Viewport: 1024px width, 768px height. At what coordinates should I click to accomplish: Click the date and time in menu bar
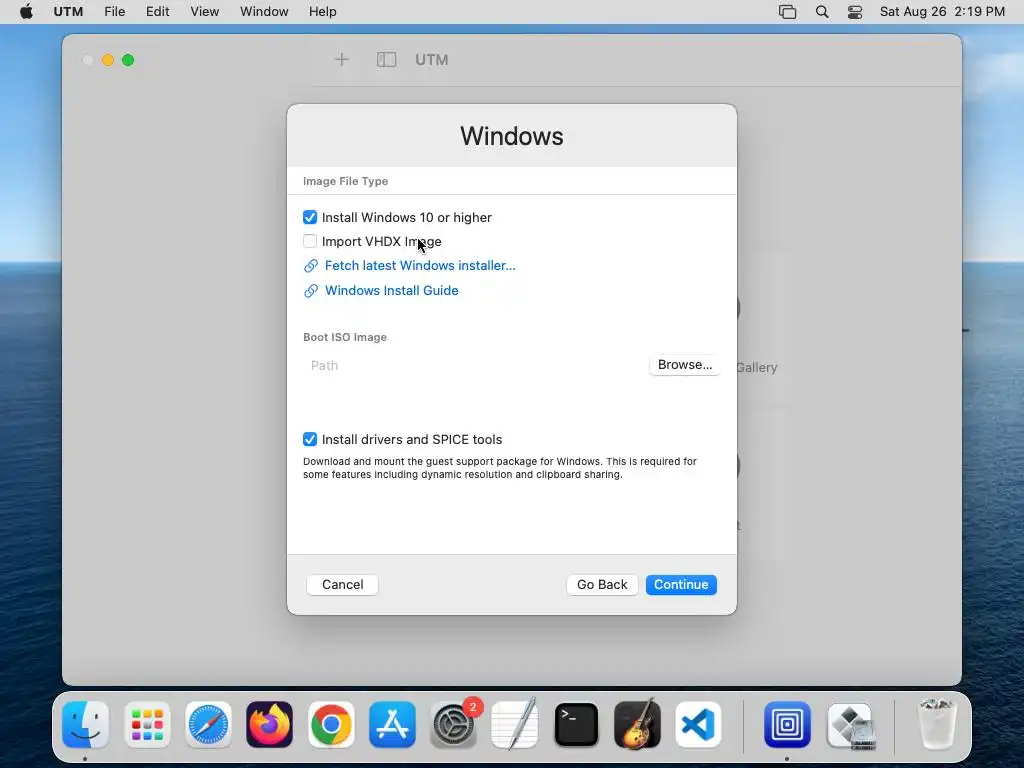942,12
